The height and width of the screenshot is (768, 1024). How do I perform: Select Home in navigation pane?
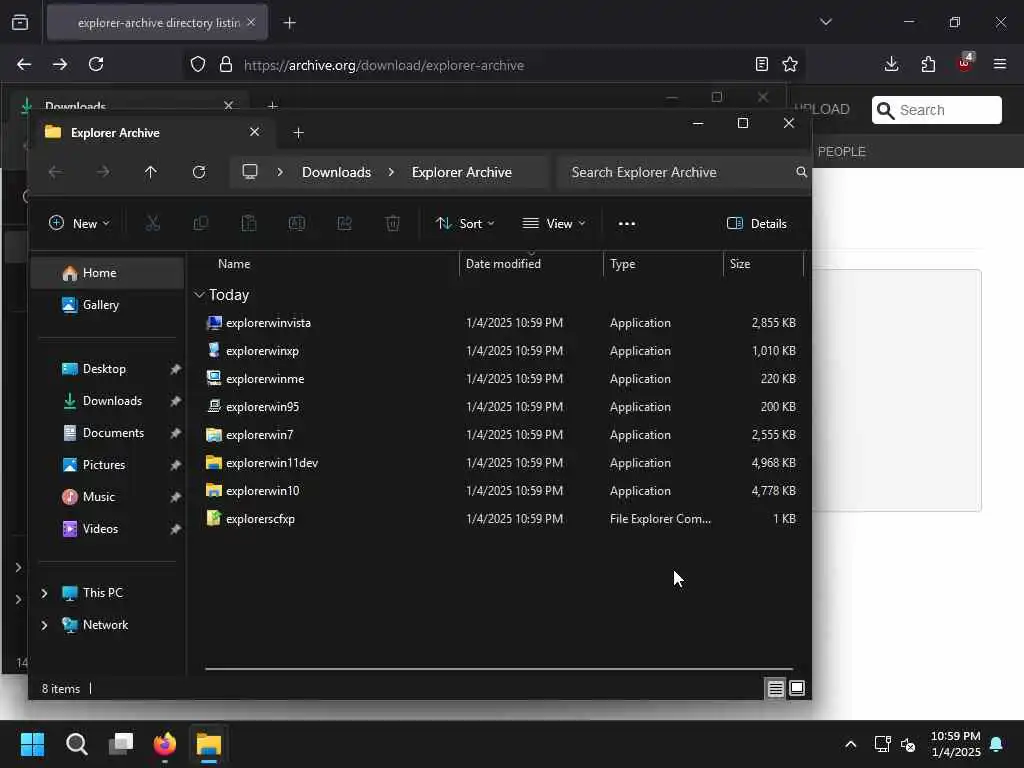point(107,273)
